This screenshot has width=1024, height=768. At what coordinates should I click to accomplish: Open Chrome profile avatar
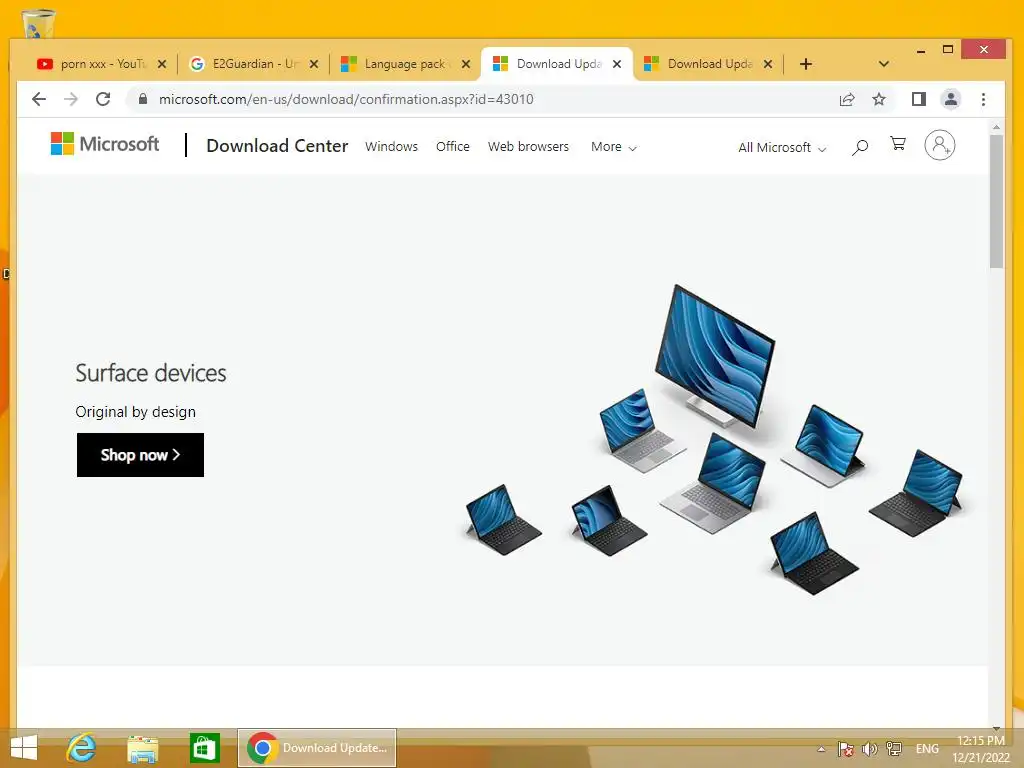click(x=951, y=99)
